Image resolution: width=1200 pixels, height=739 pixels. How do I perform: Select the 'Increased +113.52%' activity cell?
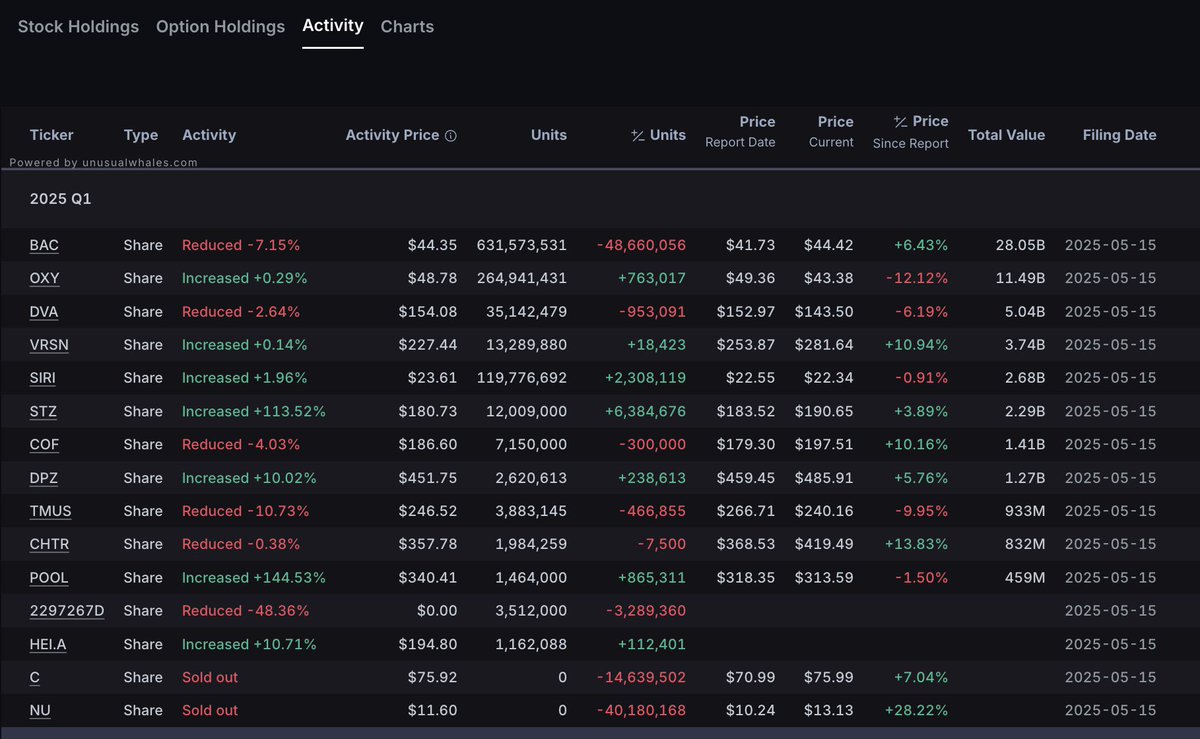pyautogui.click(x=254, y=411)
